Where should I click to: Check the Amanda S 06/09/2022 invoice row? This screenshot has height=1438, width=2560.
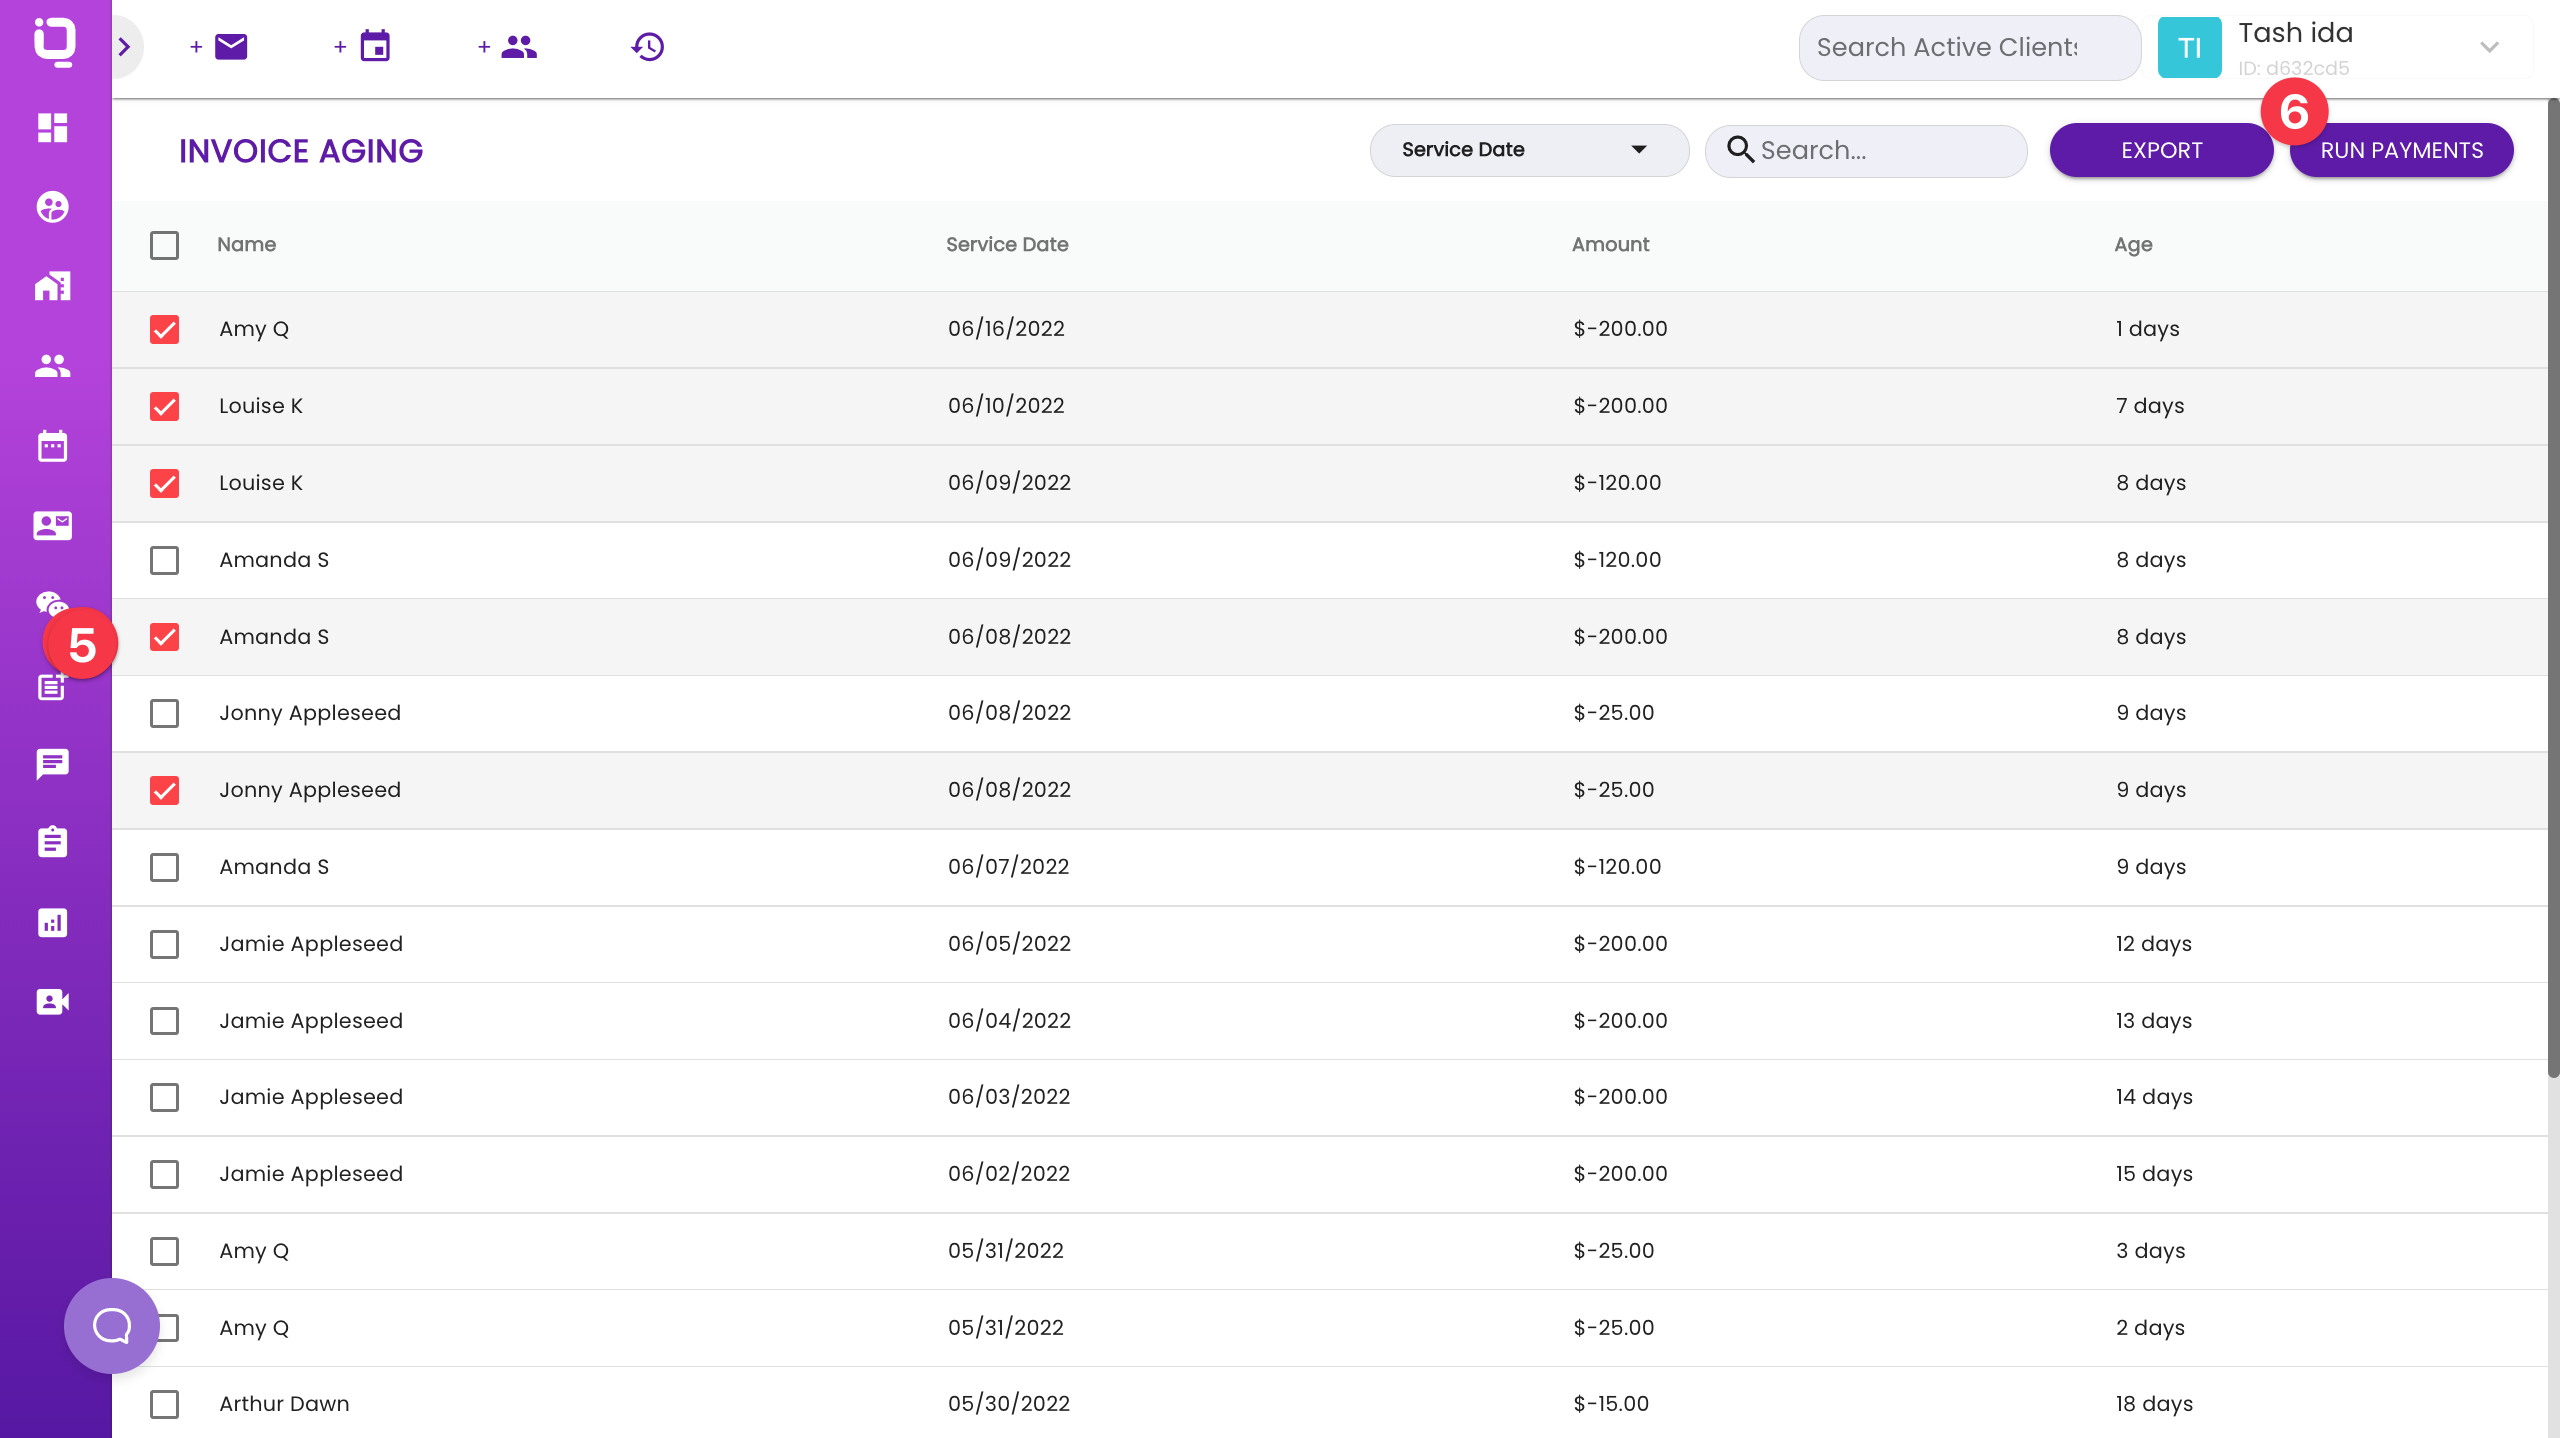point(164,560)
